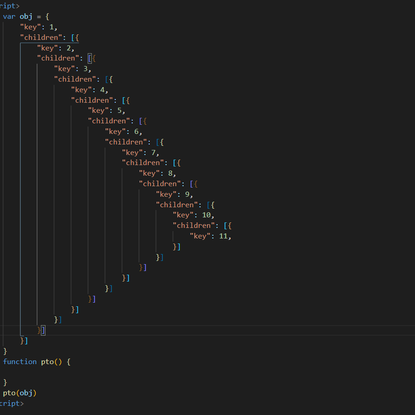Click the lone "}" closing the obj declaration
415x415 pixels.
(x=5, y=351)
